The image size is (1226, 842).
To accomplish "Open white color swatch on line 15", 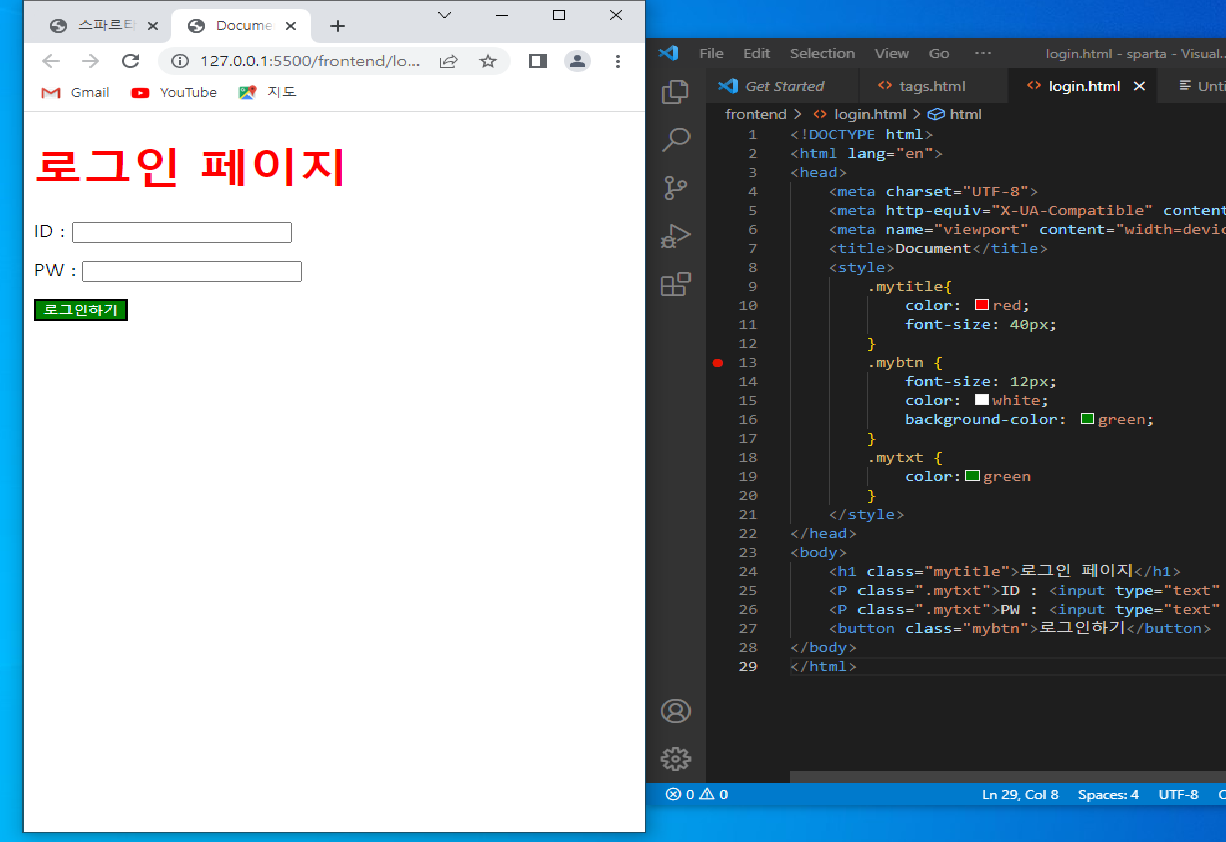I will pyautogui.click(x=981, y=400).
